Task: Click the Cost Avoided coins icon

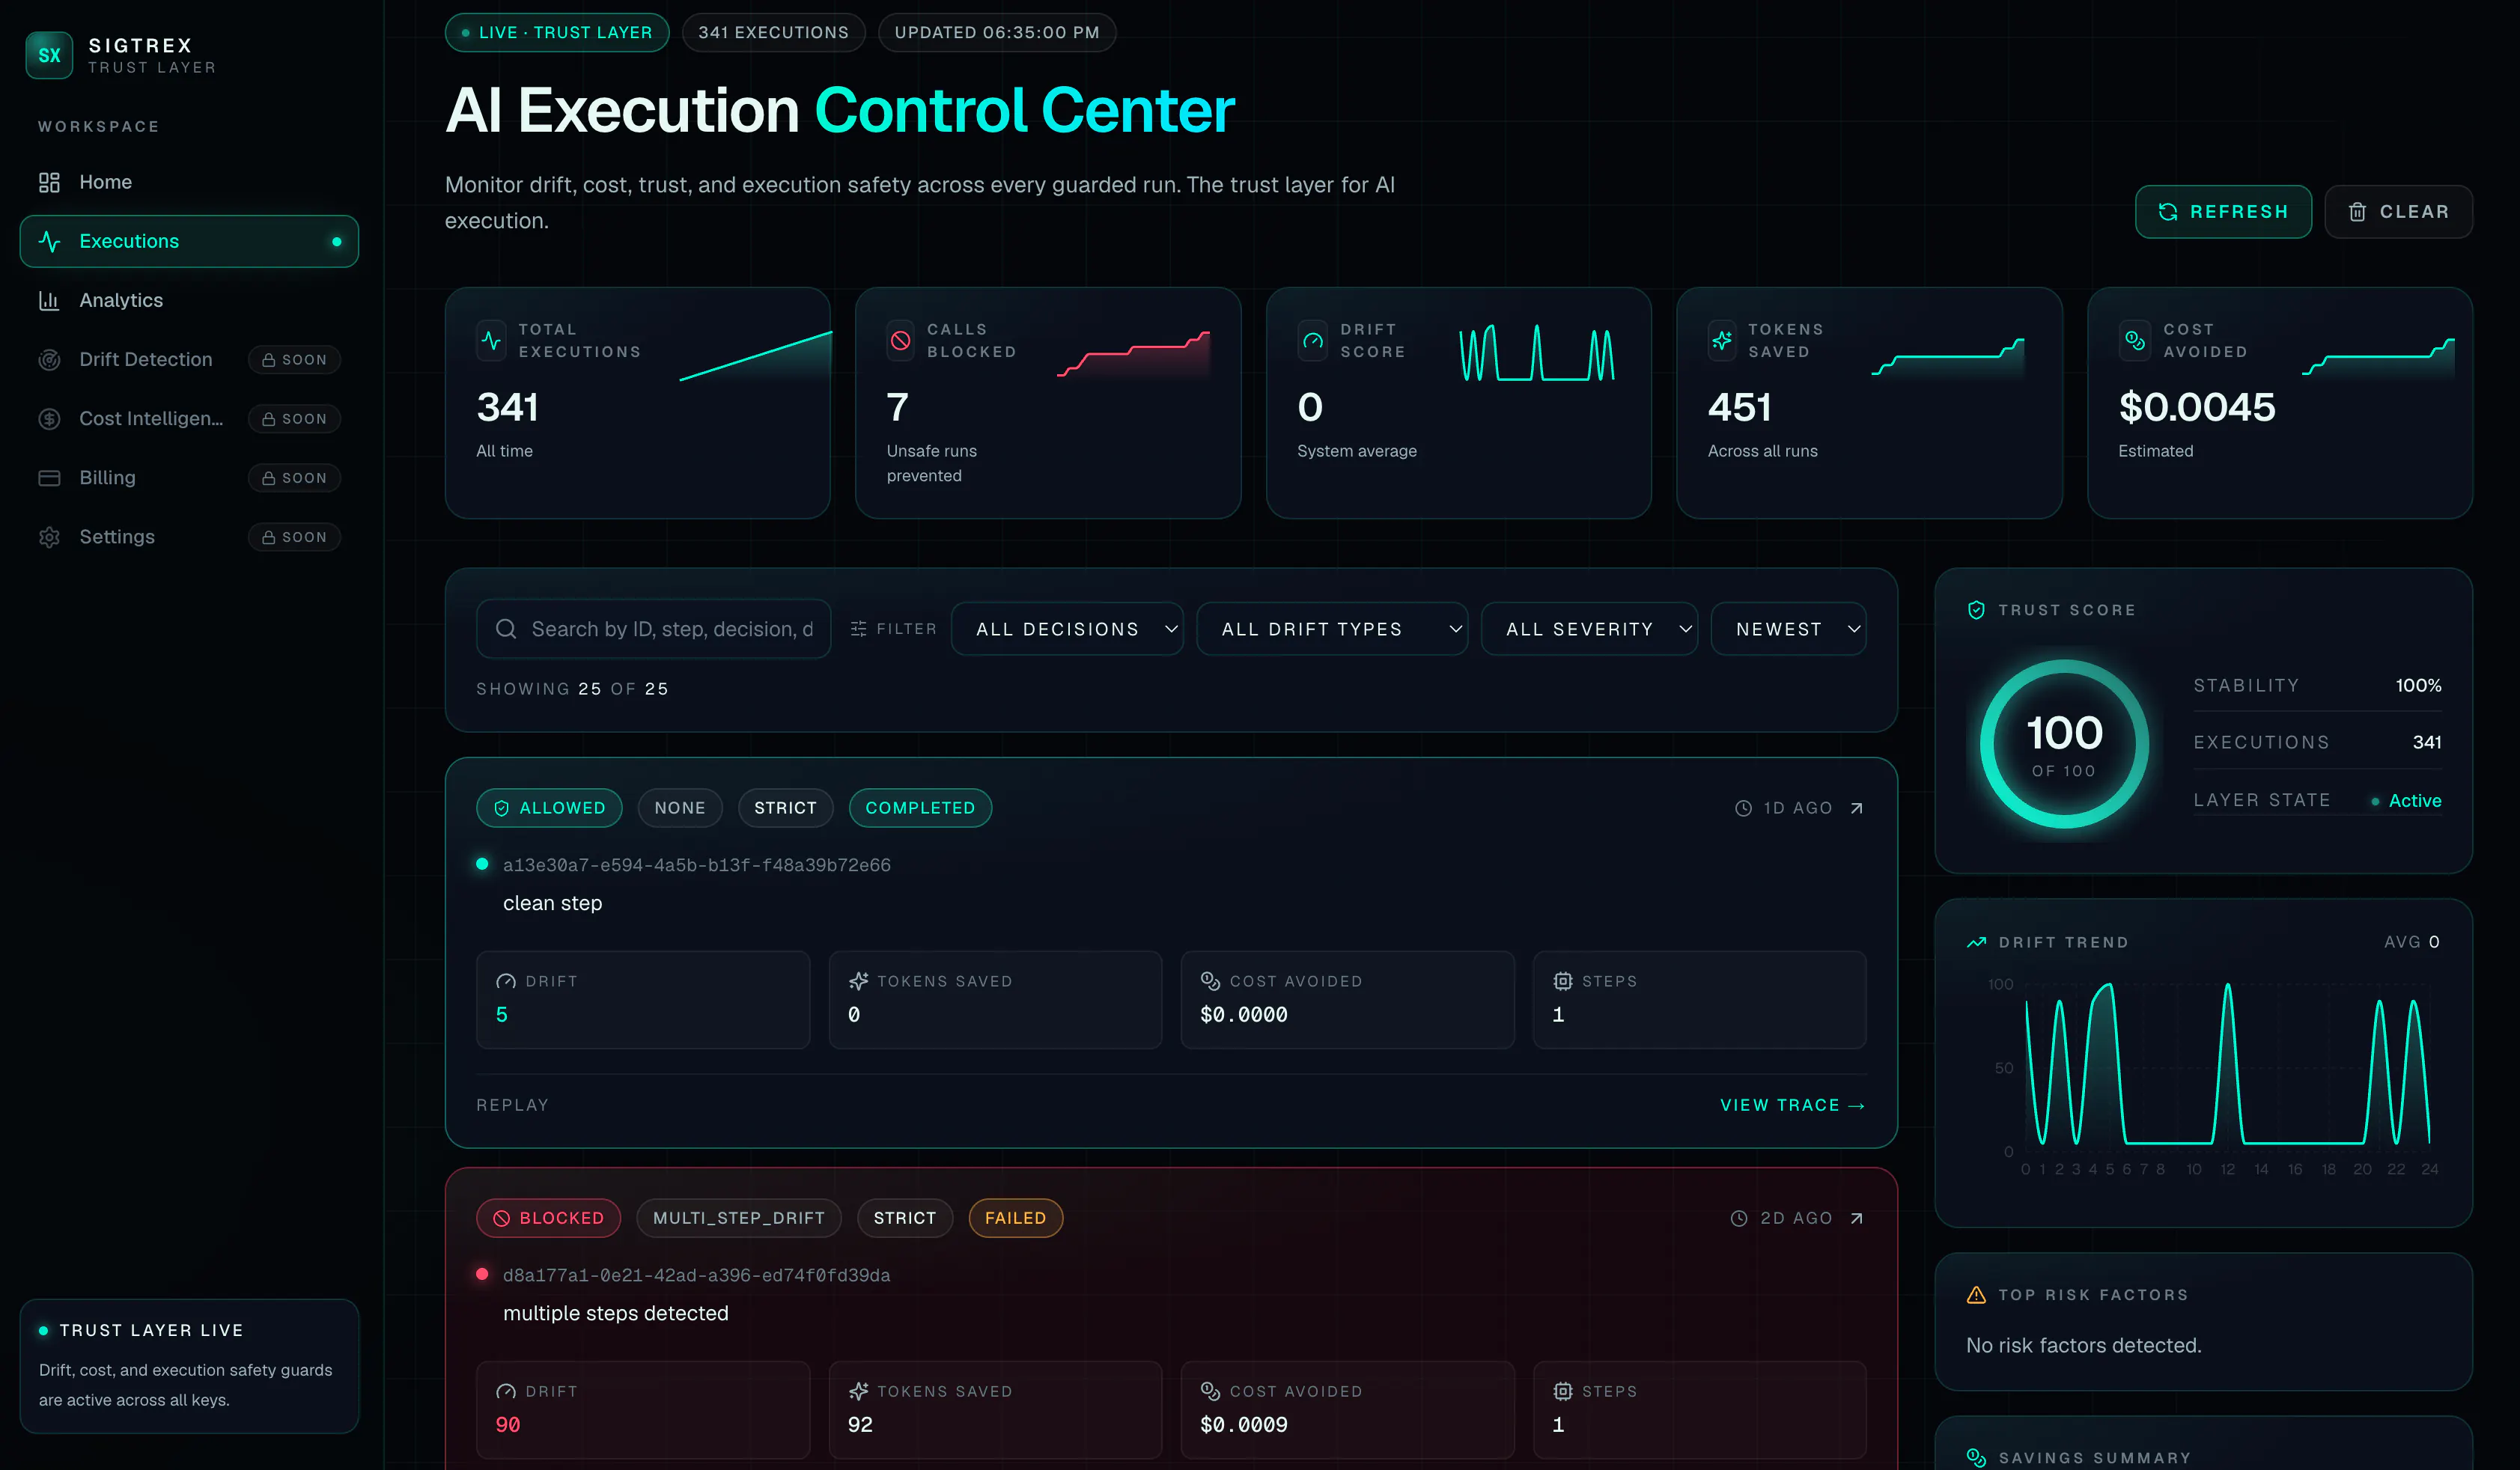Action: pos(2134,340)
